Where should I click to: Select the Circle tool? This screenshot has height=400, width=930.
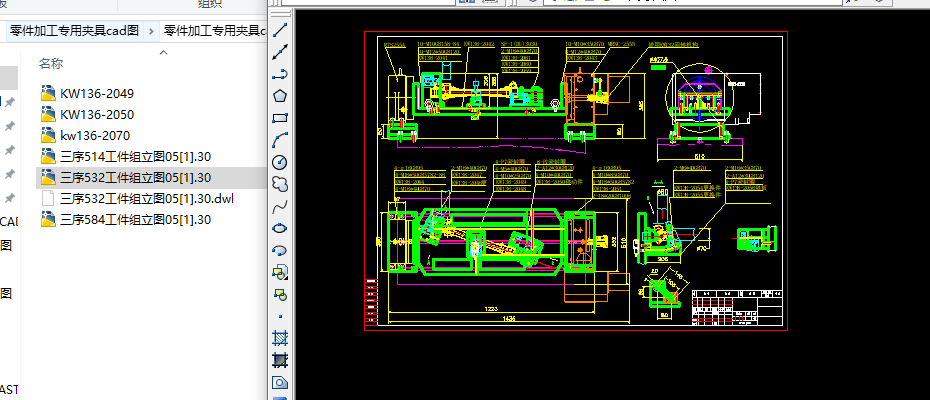click(280, 162)
